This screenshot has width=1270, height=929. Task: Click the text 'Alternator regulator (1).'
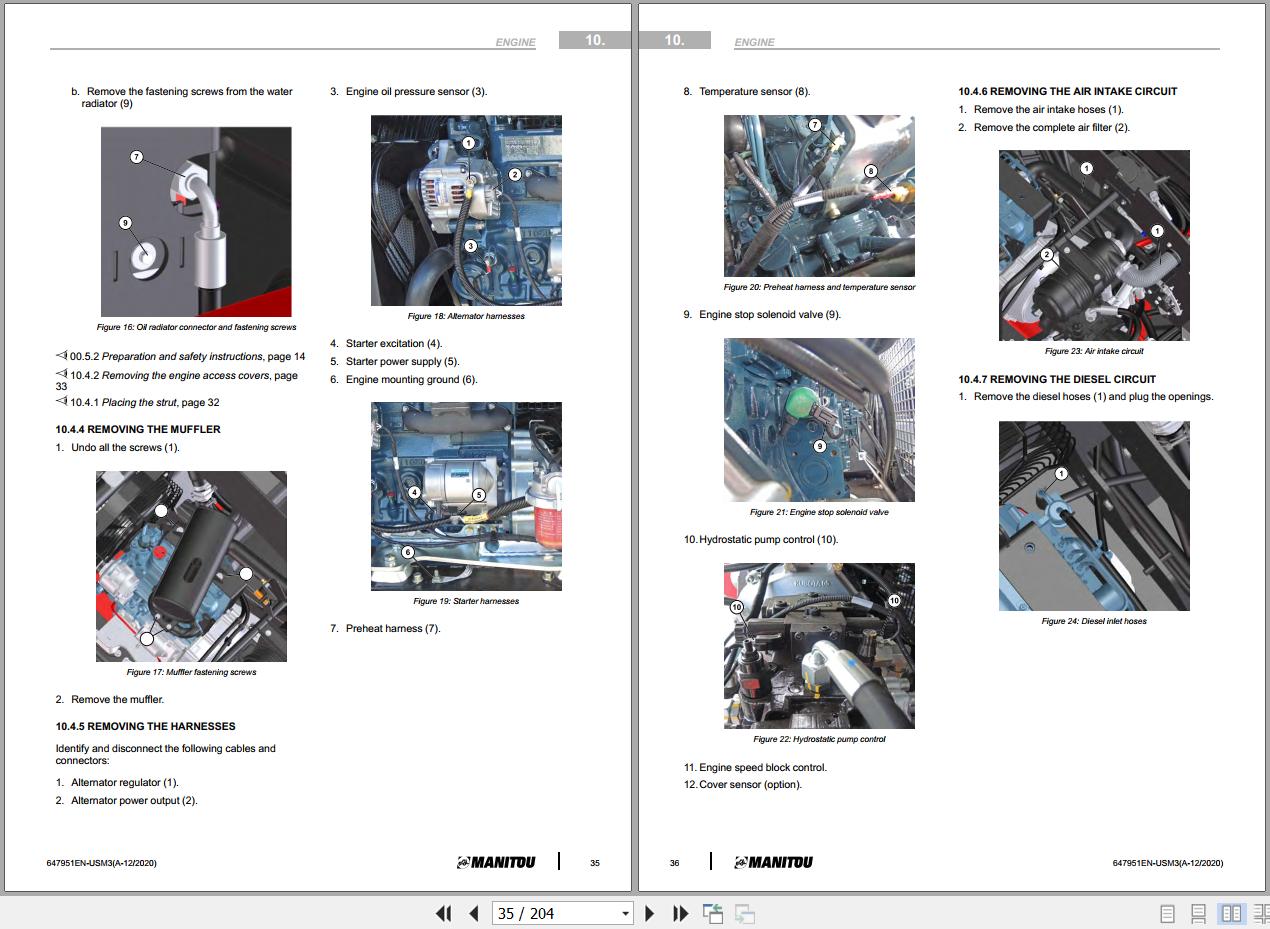click(125, 782)
